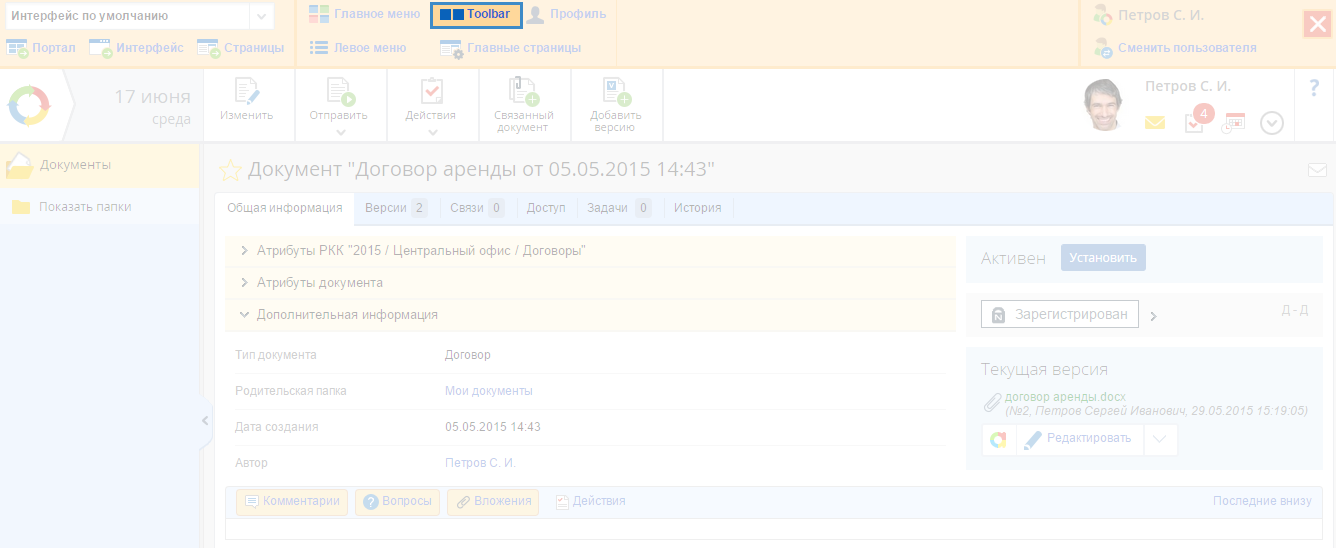Open the mail envelope icon under user name
The width and height of the screenshot is (1336, 548).
[x=1155, y=123]
